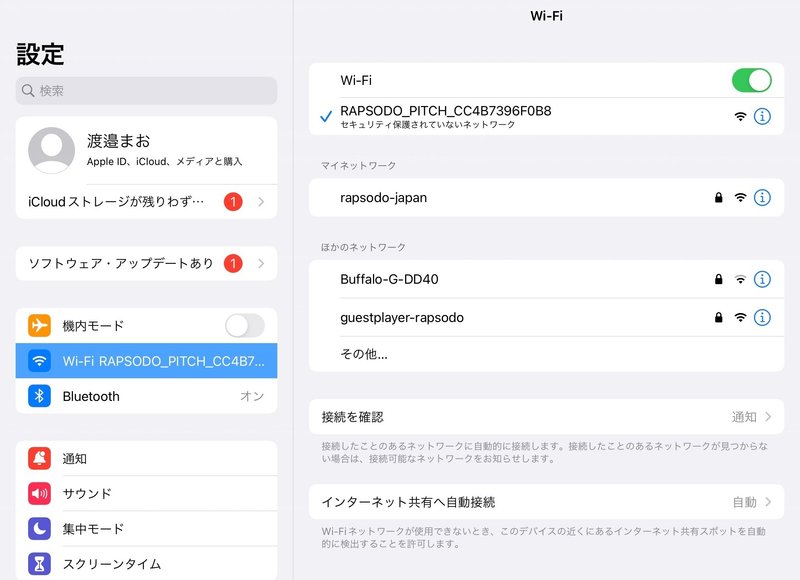Image resolution: width=800 pixels, height=580 pixels.
Task: Click the Bluetooth icon in sidebar
Action: tap(39, 396)
